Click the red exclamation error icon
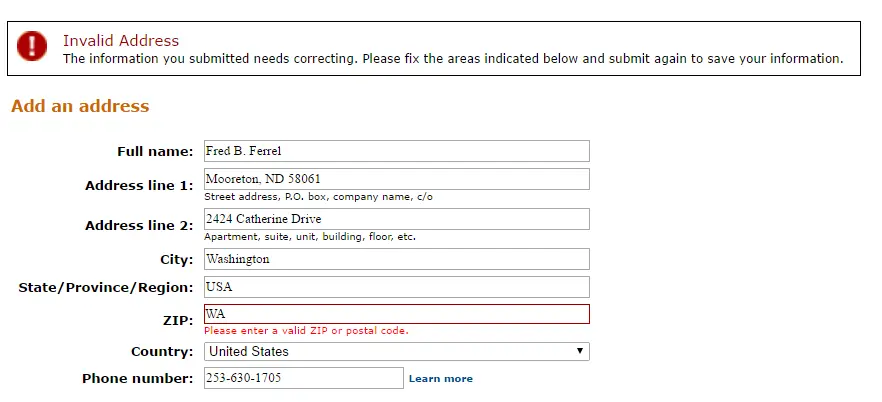 click(32, 46)
